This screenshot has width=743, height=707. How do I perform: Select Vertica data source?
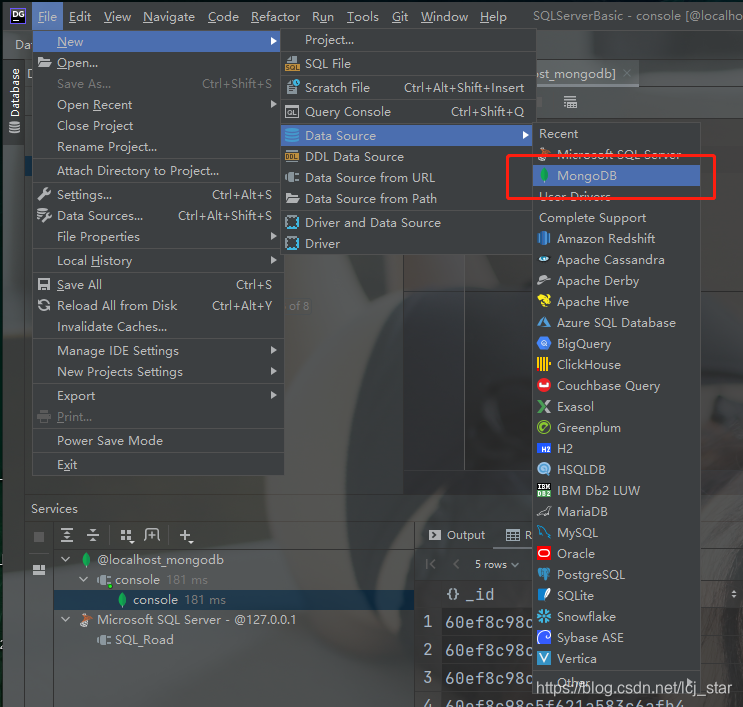click(x=616, y=659)
